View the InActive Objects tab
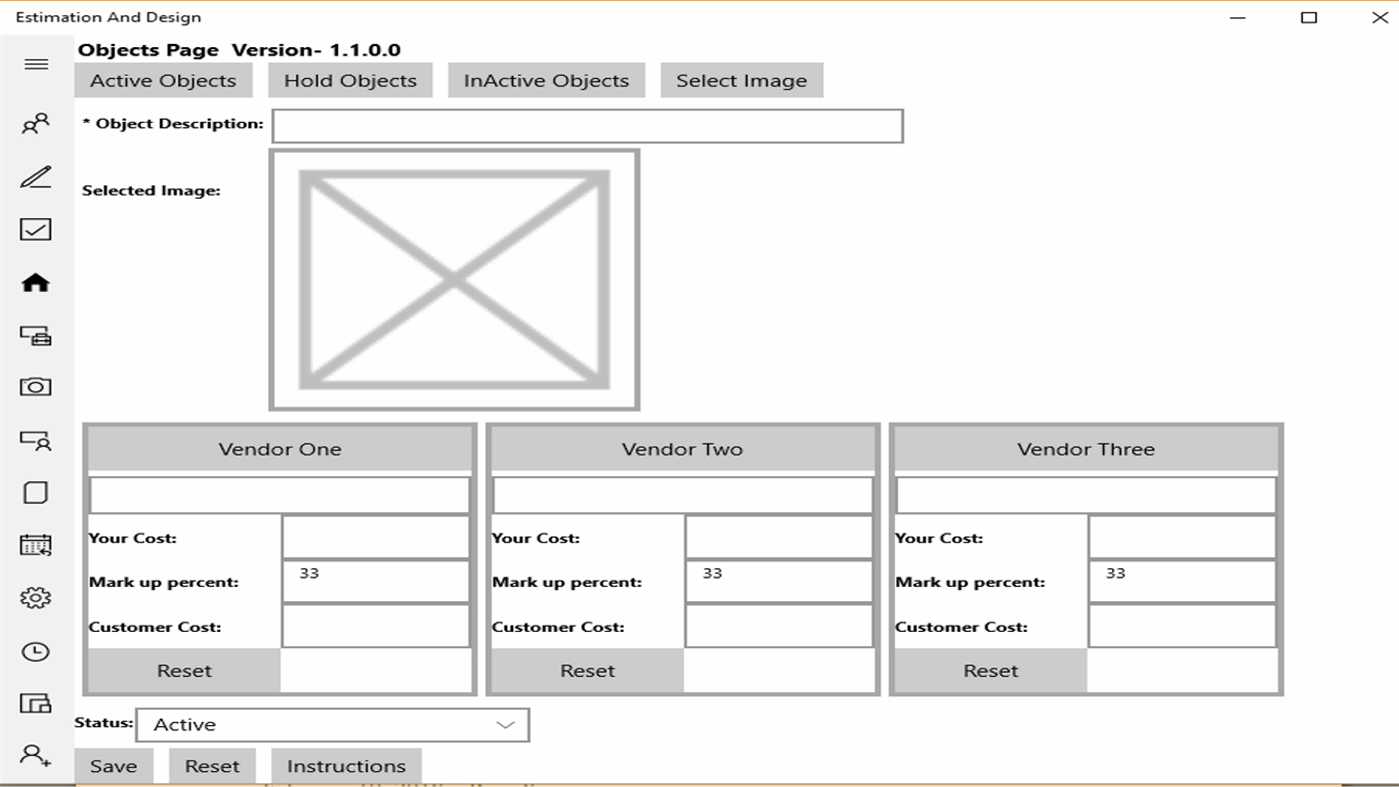 pyautogui.click(x=546, y=79)
